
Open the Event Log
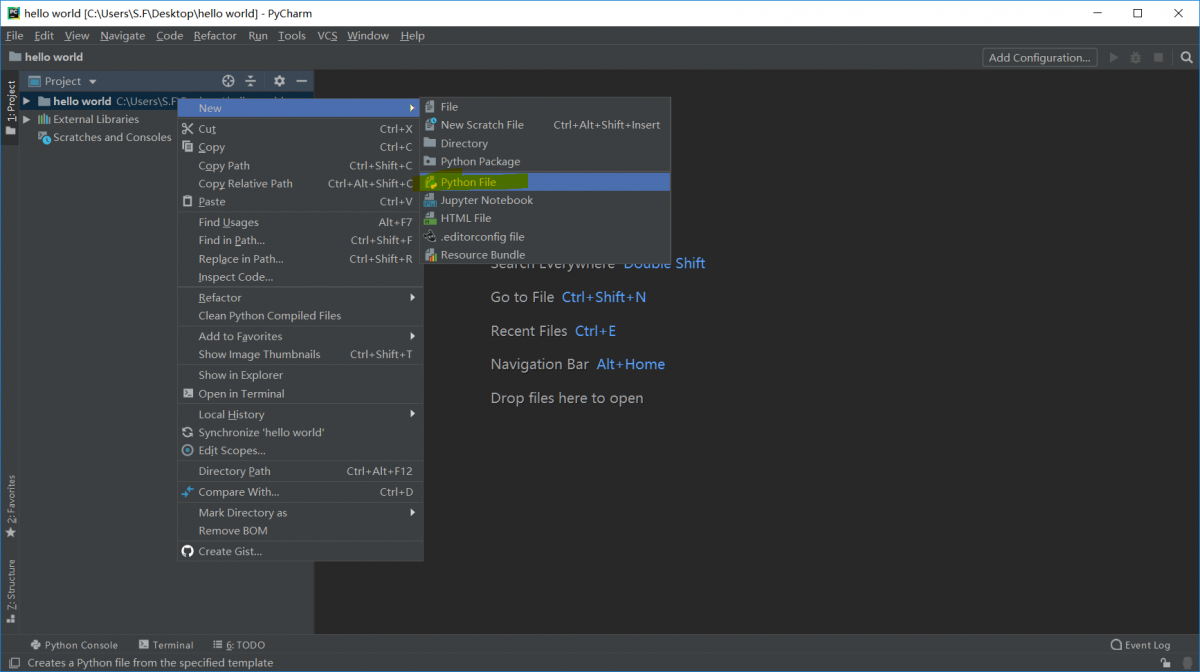tap(1140, 645)
